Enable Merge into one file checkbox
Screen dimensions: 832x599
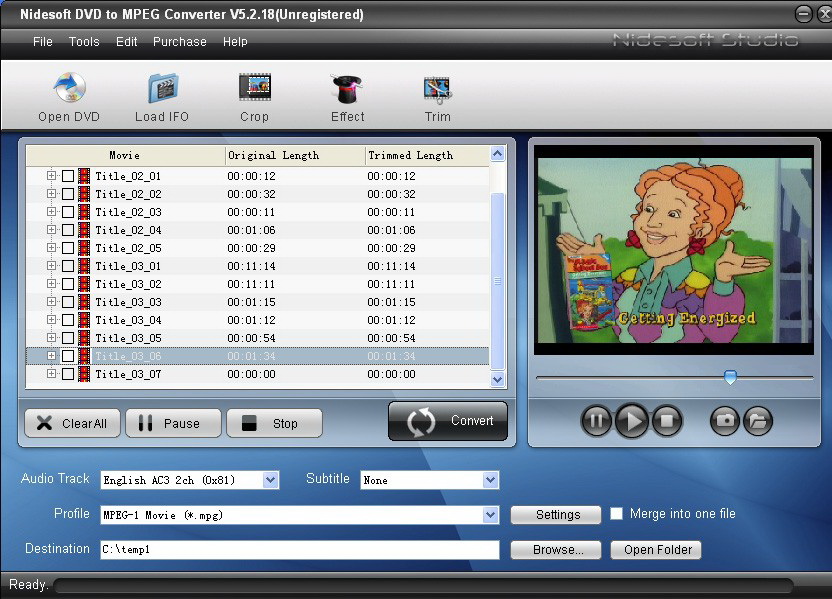[x=616, y=514]
